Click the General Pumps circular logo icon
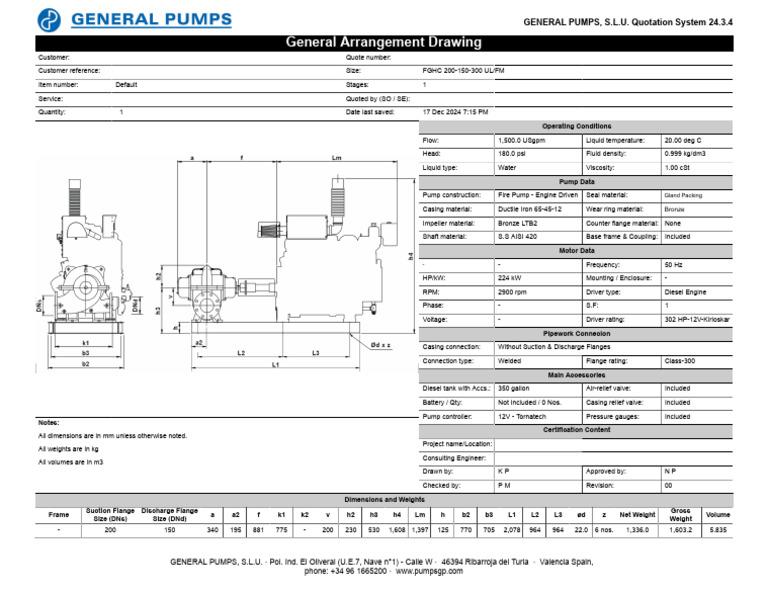 click(x=49, y=20)
